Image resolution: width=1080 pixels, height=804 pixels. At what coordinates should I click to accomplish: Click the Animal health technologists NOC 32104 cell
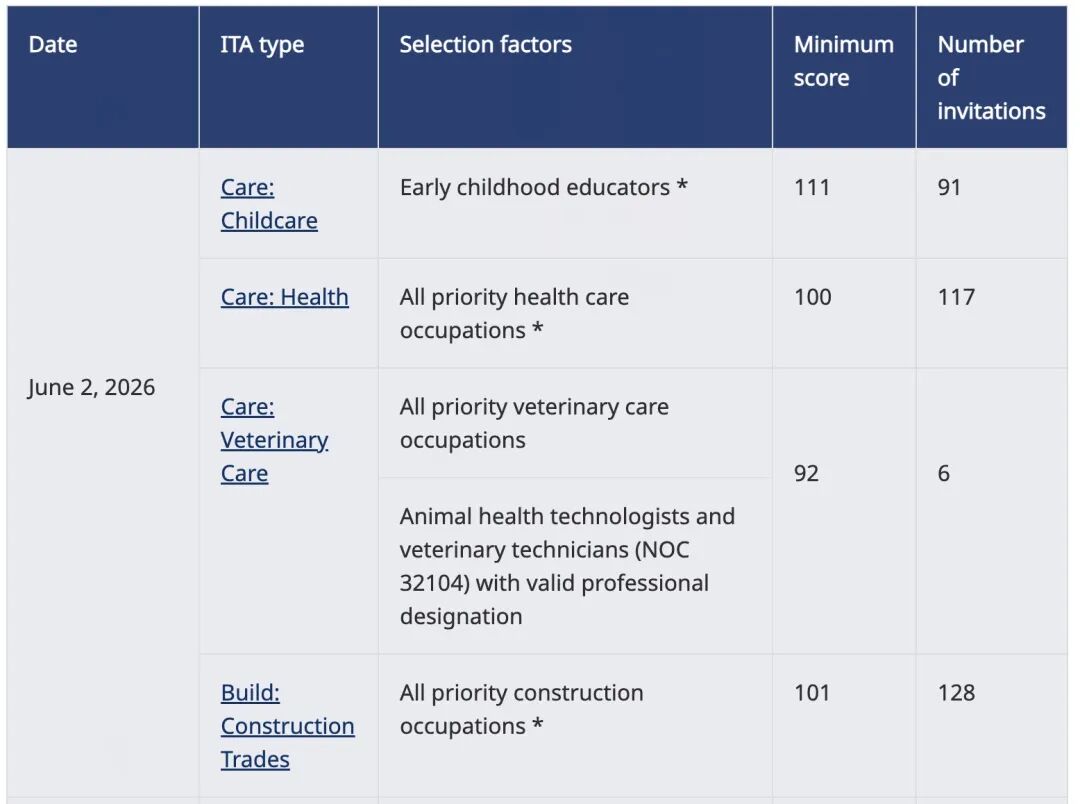coord(567,566)
